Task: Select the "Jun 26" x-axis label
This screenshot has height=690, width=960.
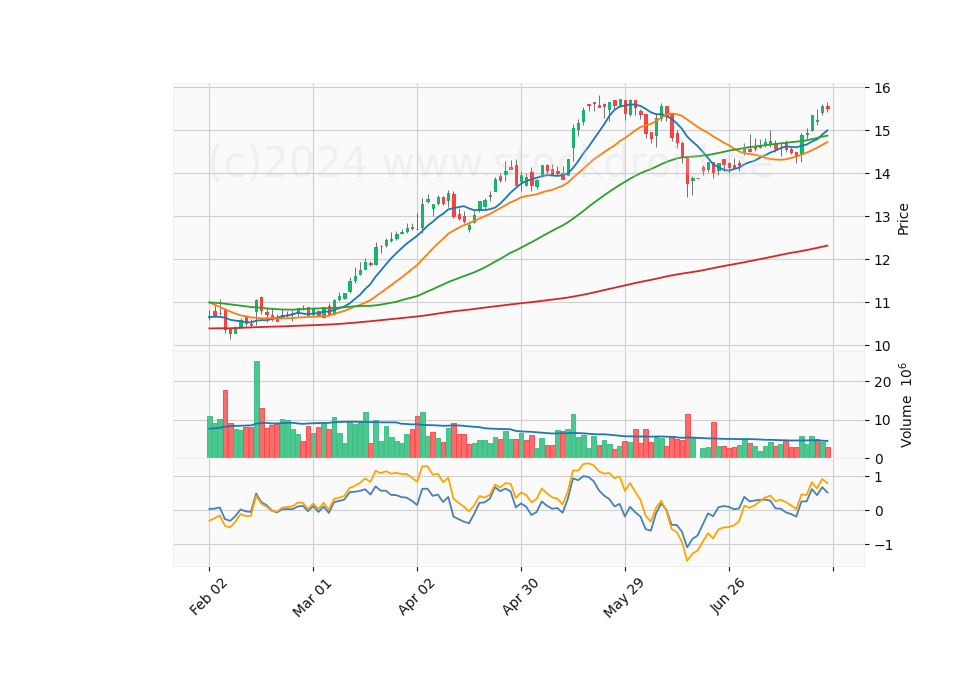Action: tap(727, 596)
